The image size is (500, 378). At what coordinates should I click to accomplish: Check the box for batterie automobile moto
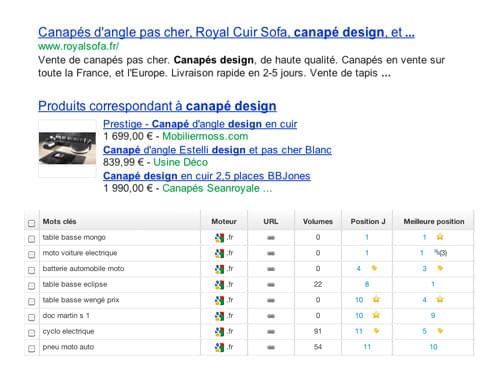pyautogui.click(x=31, y=270)
